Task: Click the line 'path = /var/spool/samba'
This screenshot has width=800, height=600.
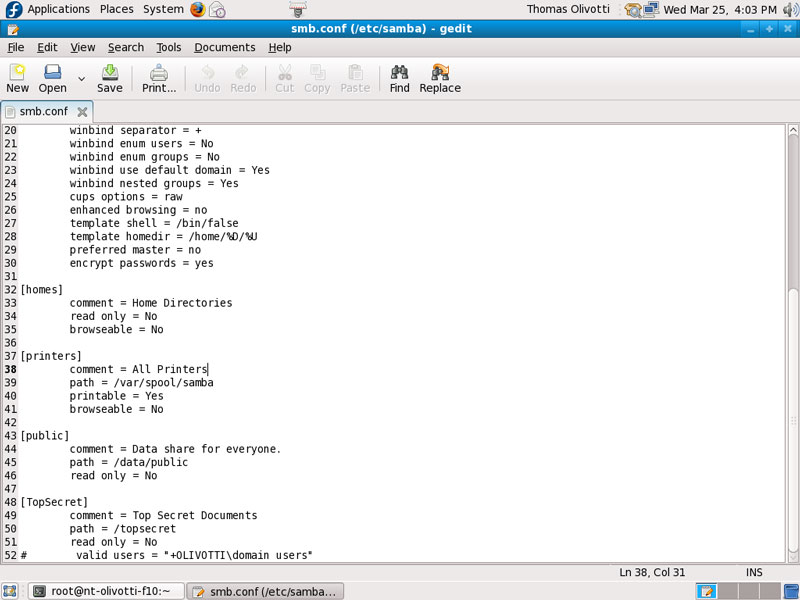Action: tap(141, 383)
